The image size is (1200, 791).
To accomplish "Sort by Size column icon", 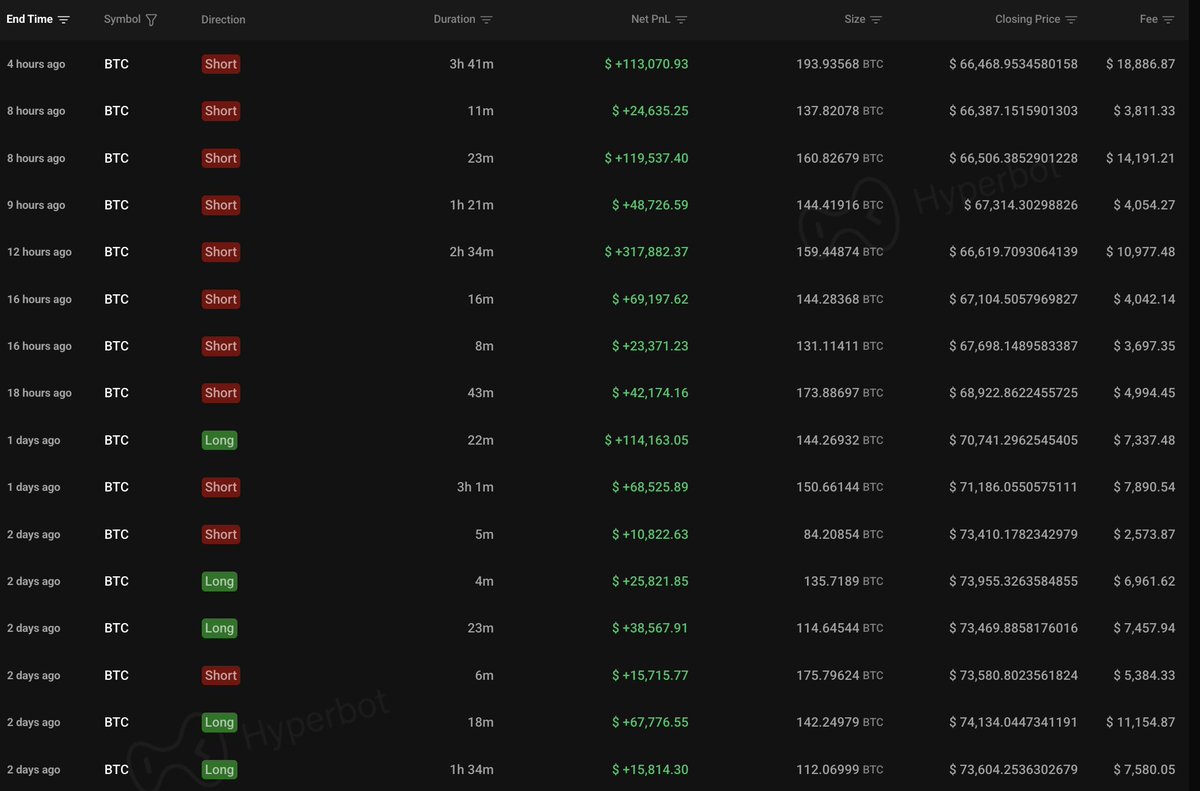I will (x=876, y=20).
